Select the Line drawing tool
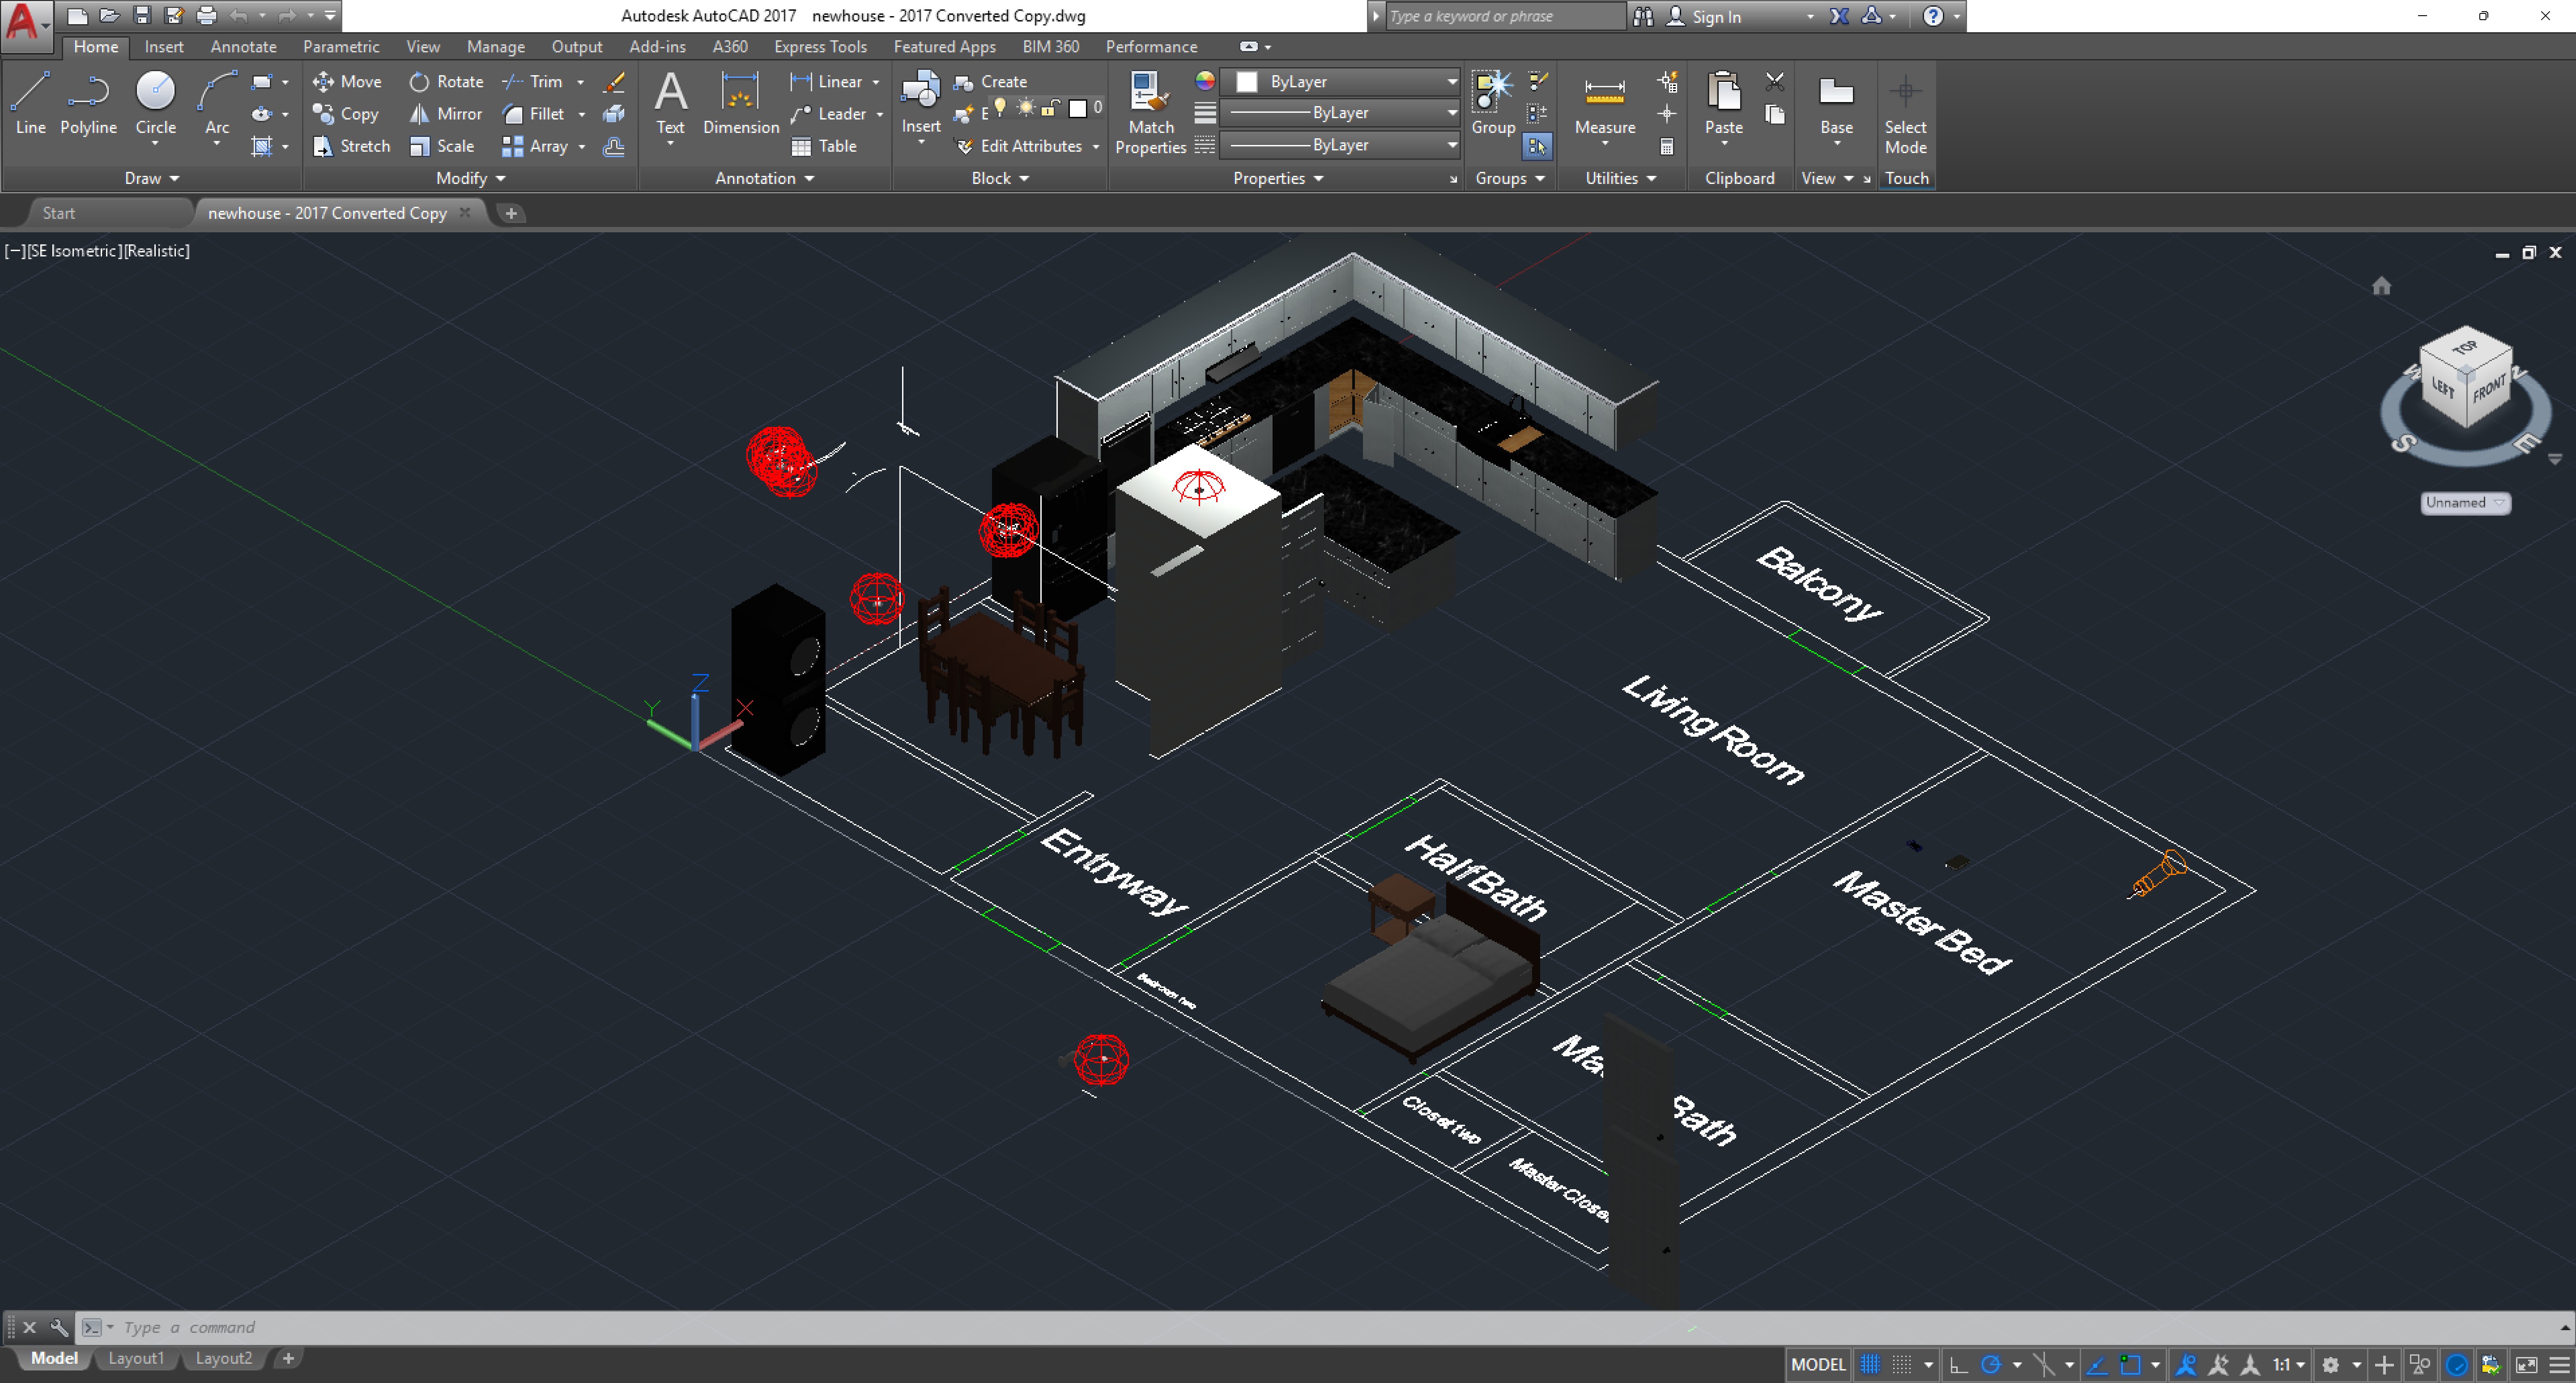 (x=30, y=103)
